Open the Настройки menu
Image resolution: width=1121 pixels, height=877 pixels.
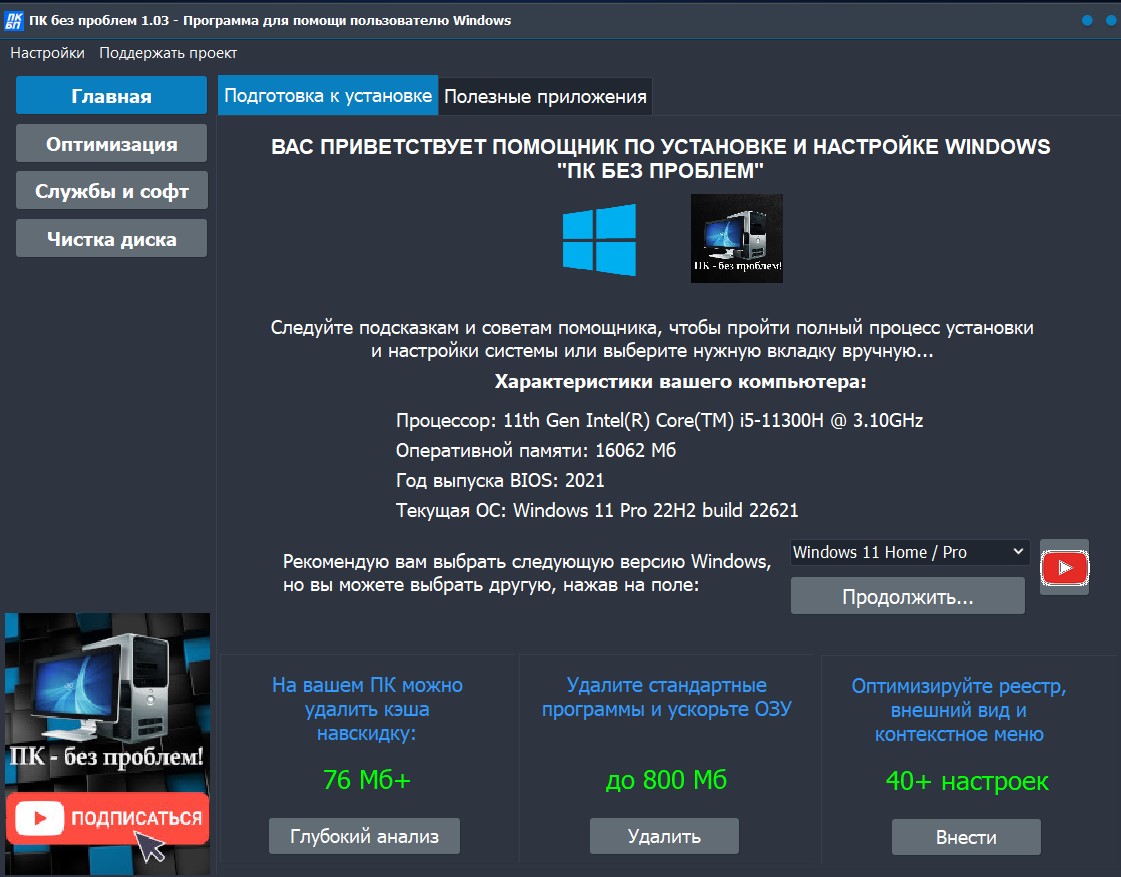[47, 53]
